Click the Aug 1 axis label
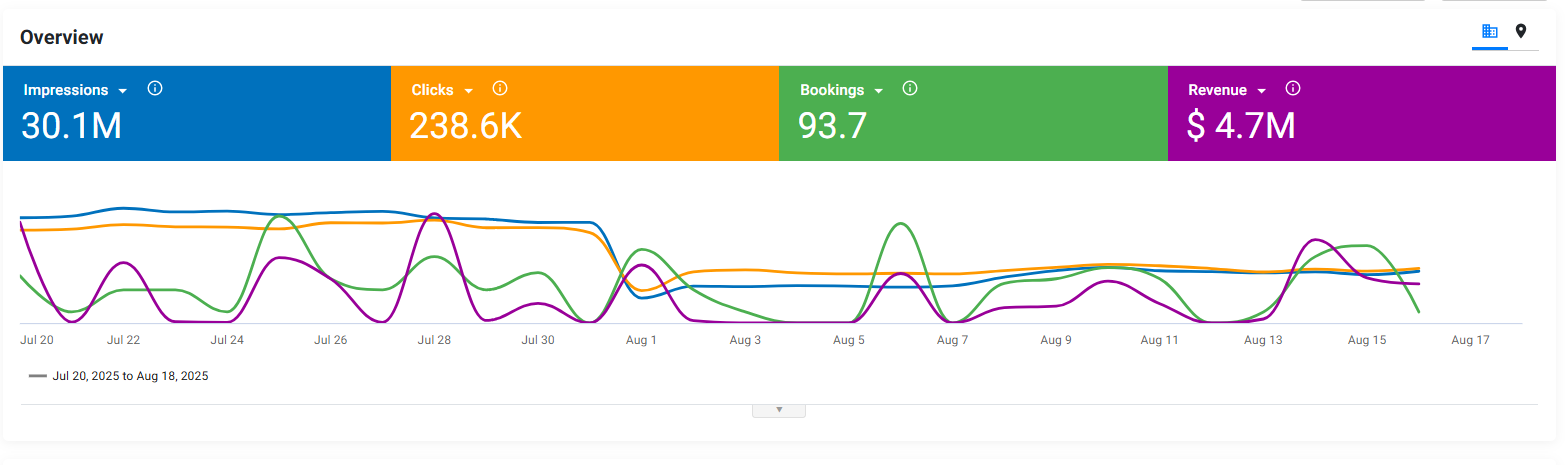Viewport: 1565px width, 465px height. [641, 340]
